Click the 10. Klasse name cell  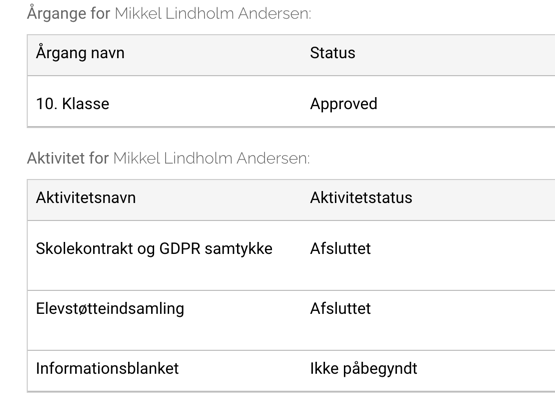(x=73, y=104)
